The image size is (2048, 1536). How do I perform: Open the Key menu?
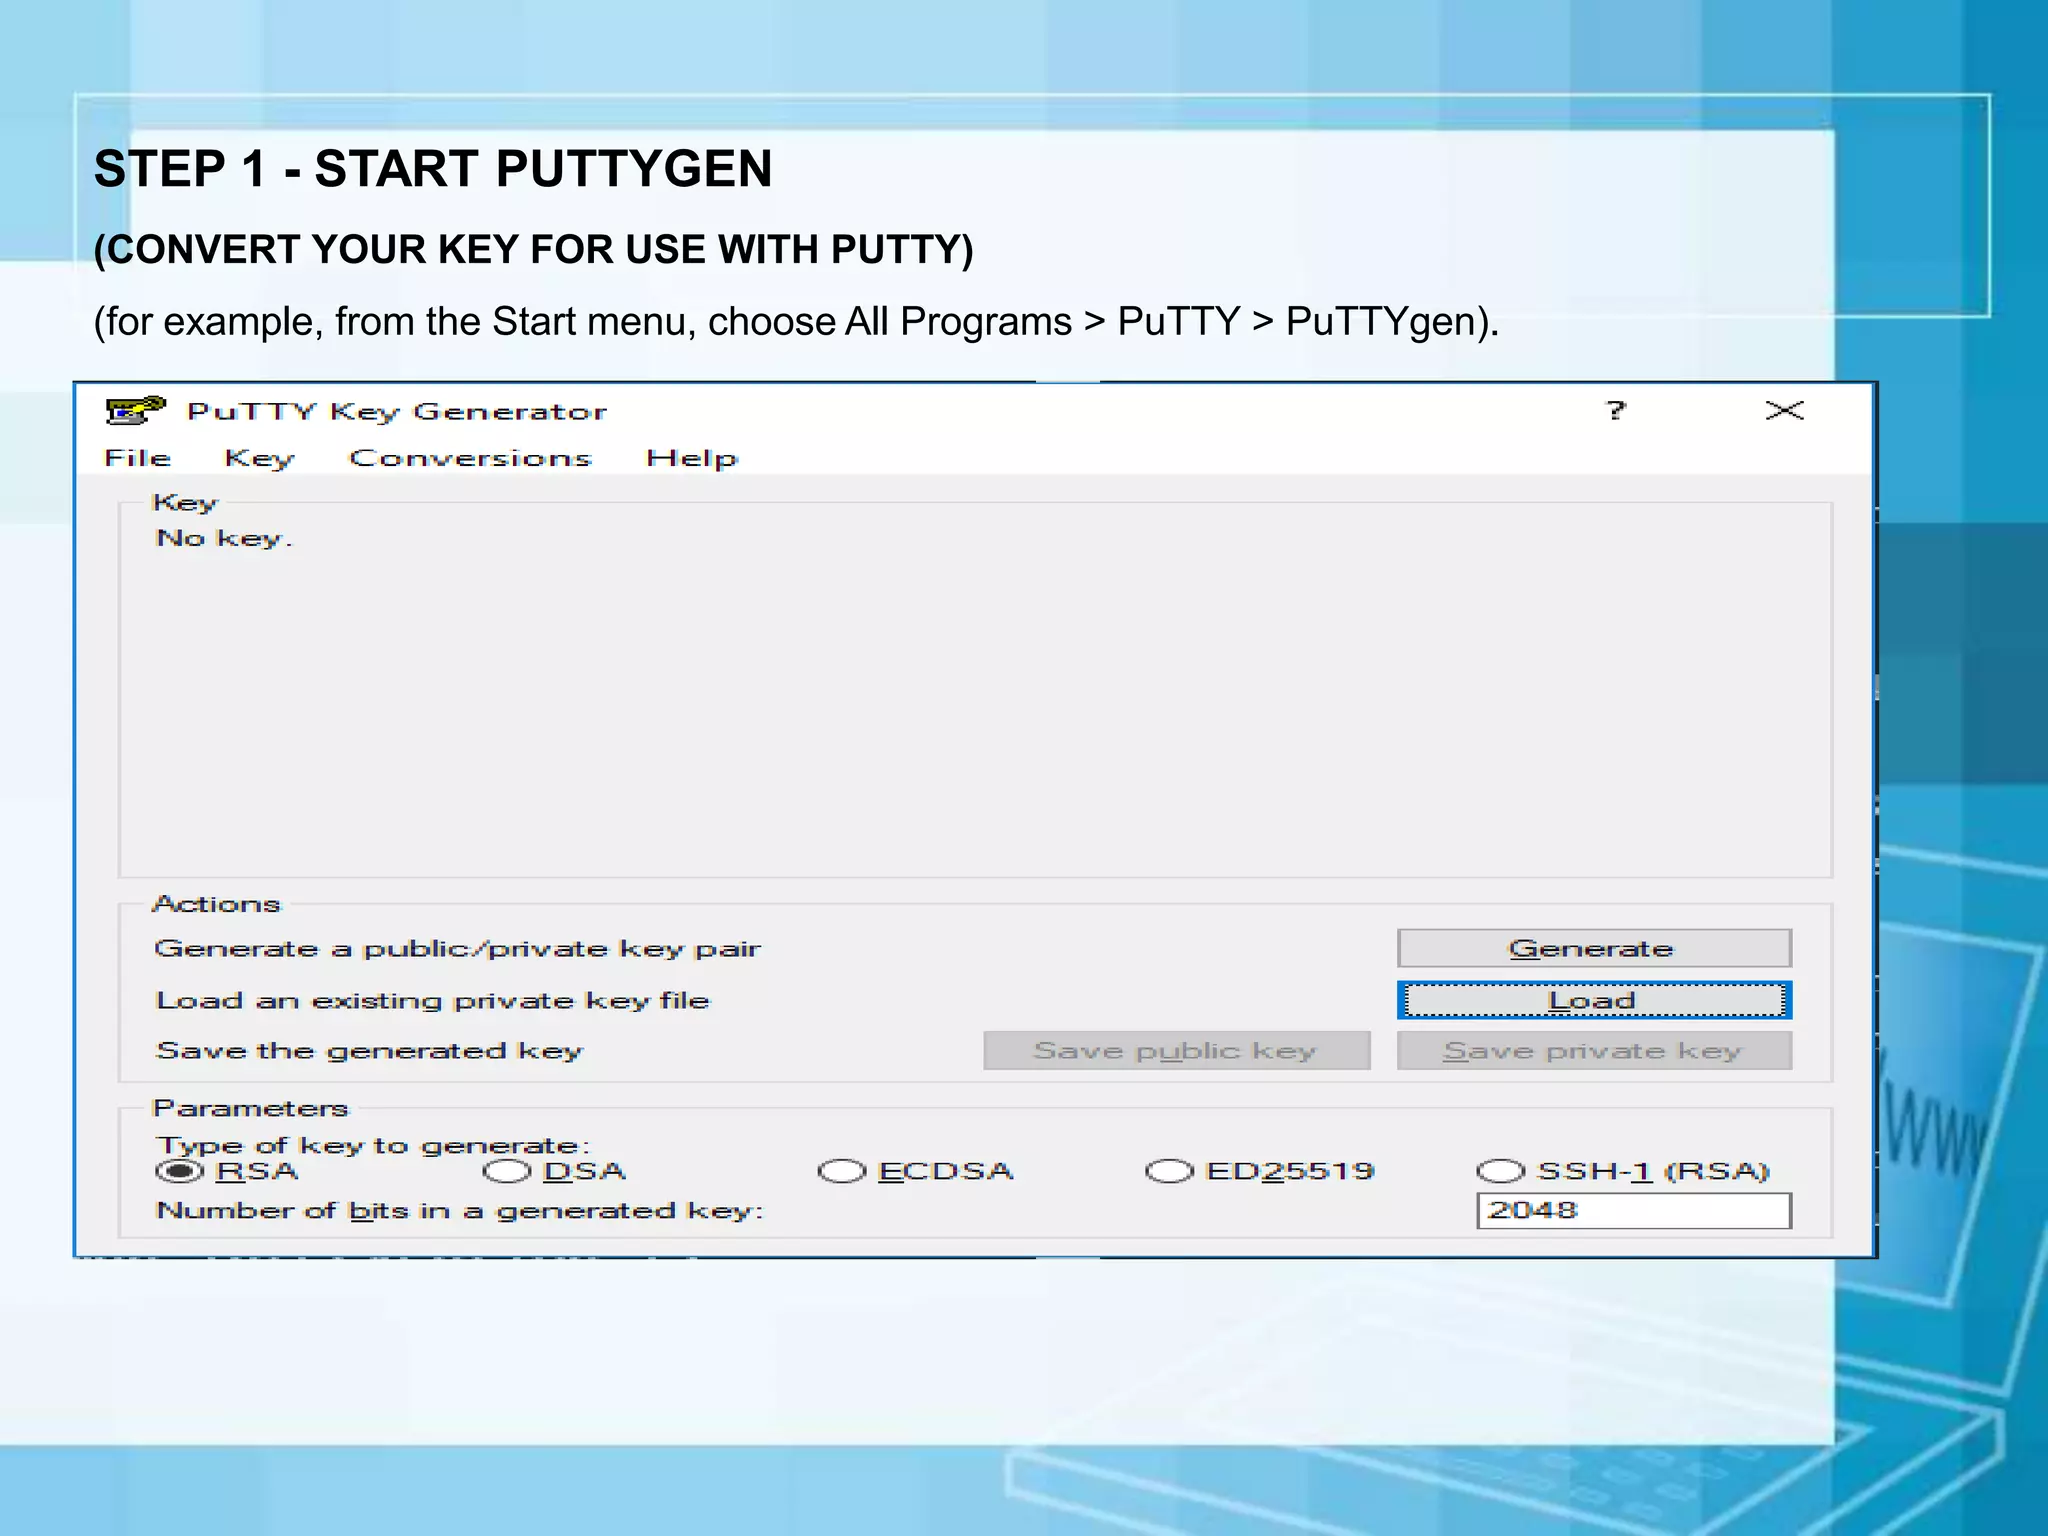click(x=259, y=459)
